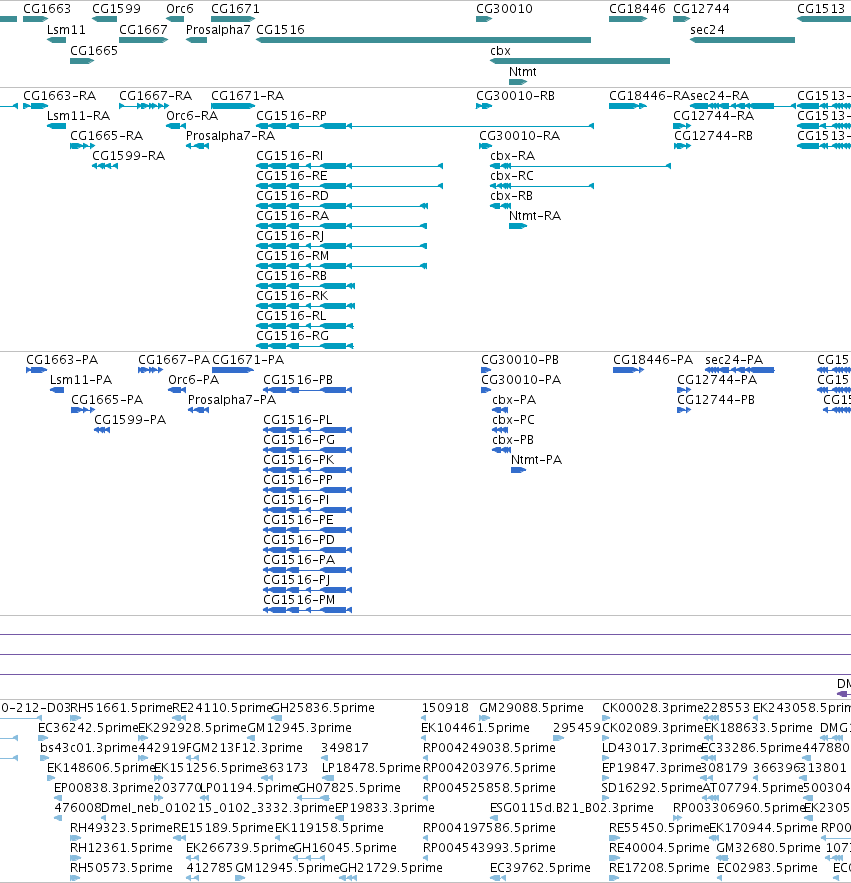
Task: Click EST RP004249038.5prime
Action: tap(426, 758)
